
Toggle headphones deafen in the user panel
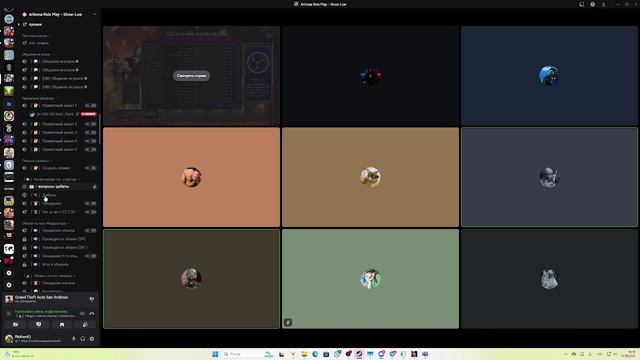[83, 339]
